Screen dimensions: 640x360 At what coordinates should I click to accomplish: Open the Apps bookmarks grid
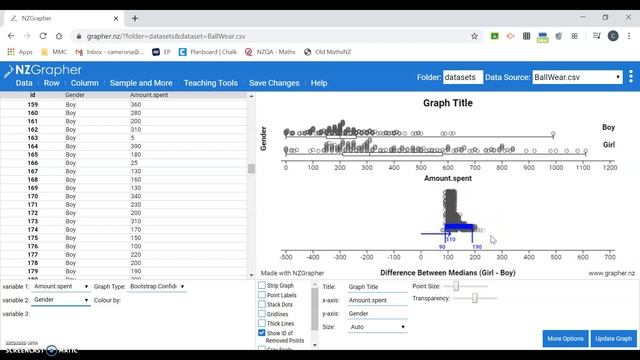pyautogui.click(x=20, y=52)
